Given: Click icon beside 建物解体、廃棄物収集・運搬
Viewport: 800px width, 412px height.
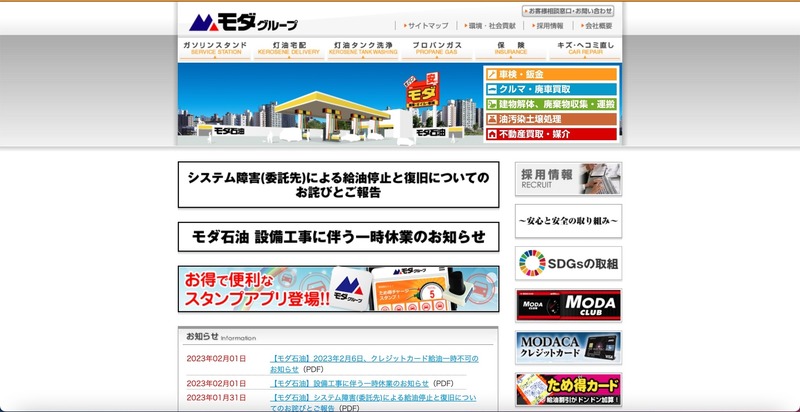Looking at the screenshot, I should point(492,104).
